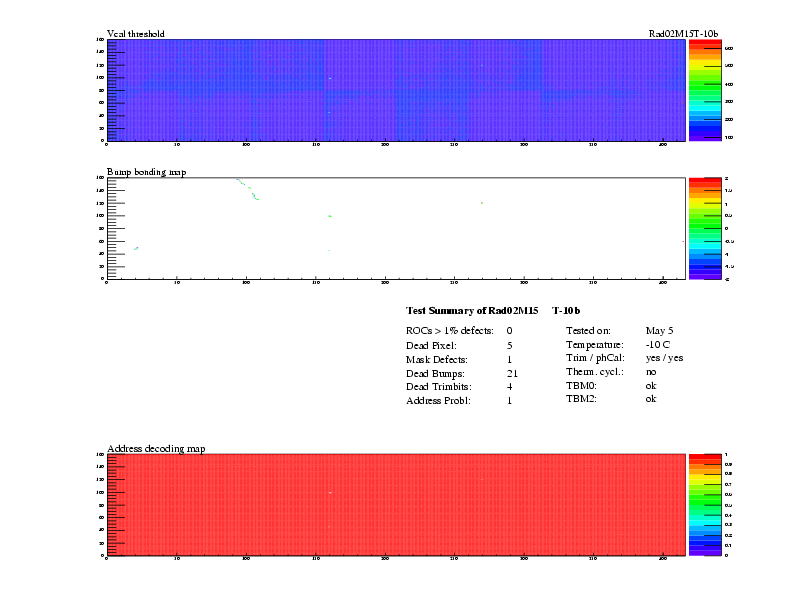The height and width of the screenshot is (612, 792).
Task: Click the Address Probl label
Action: click(438, 401)
